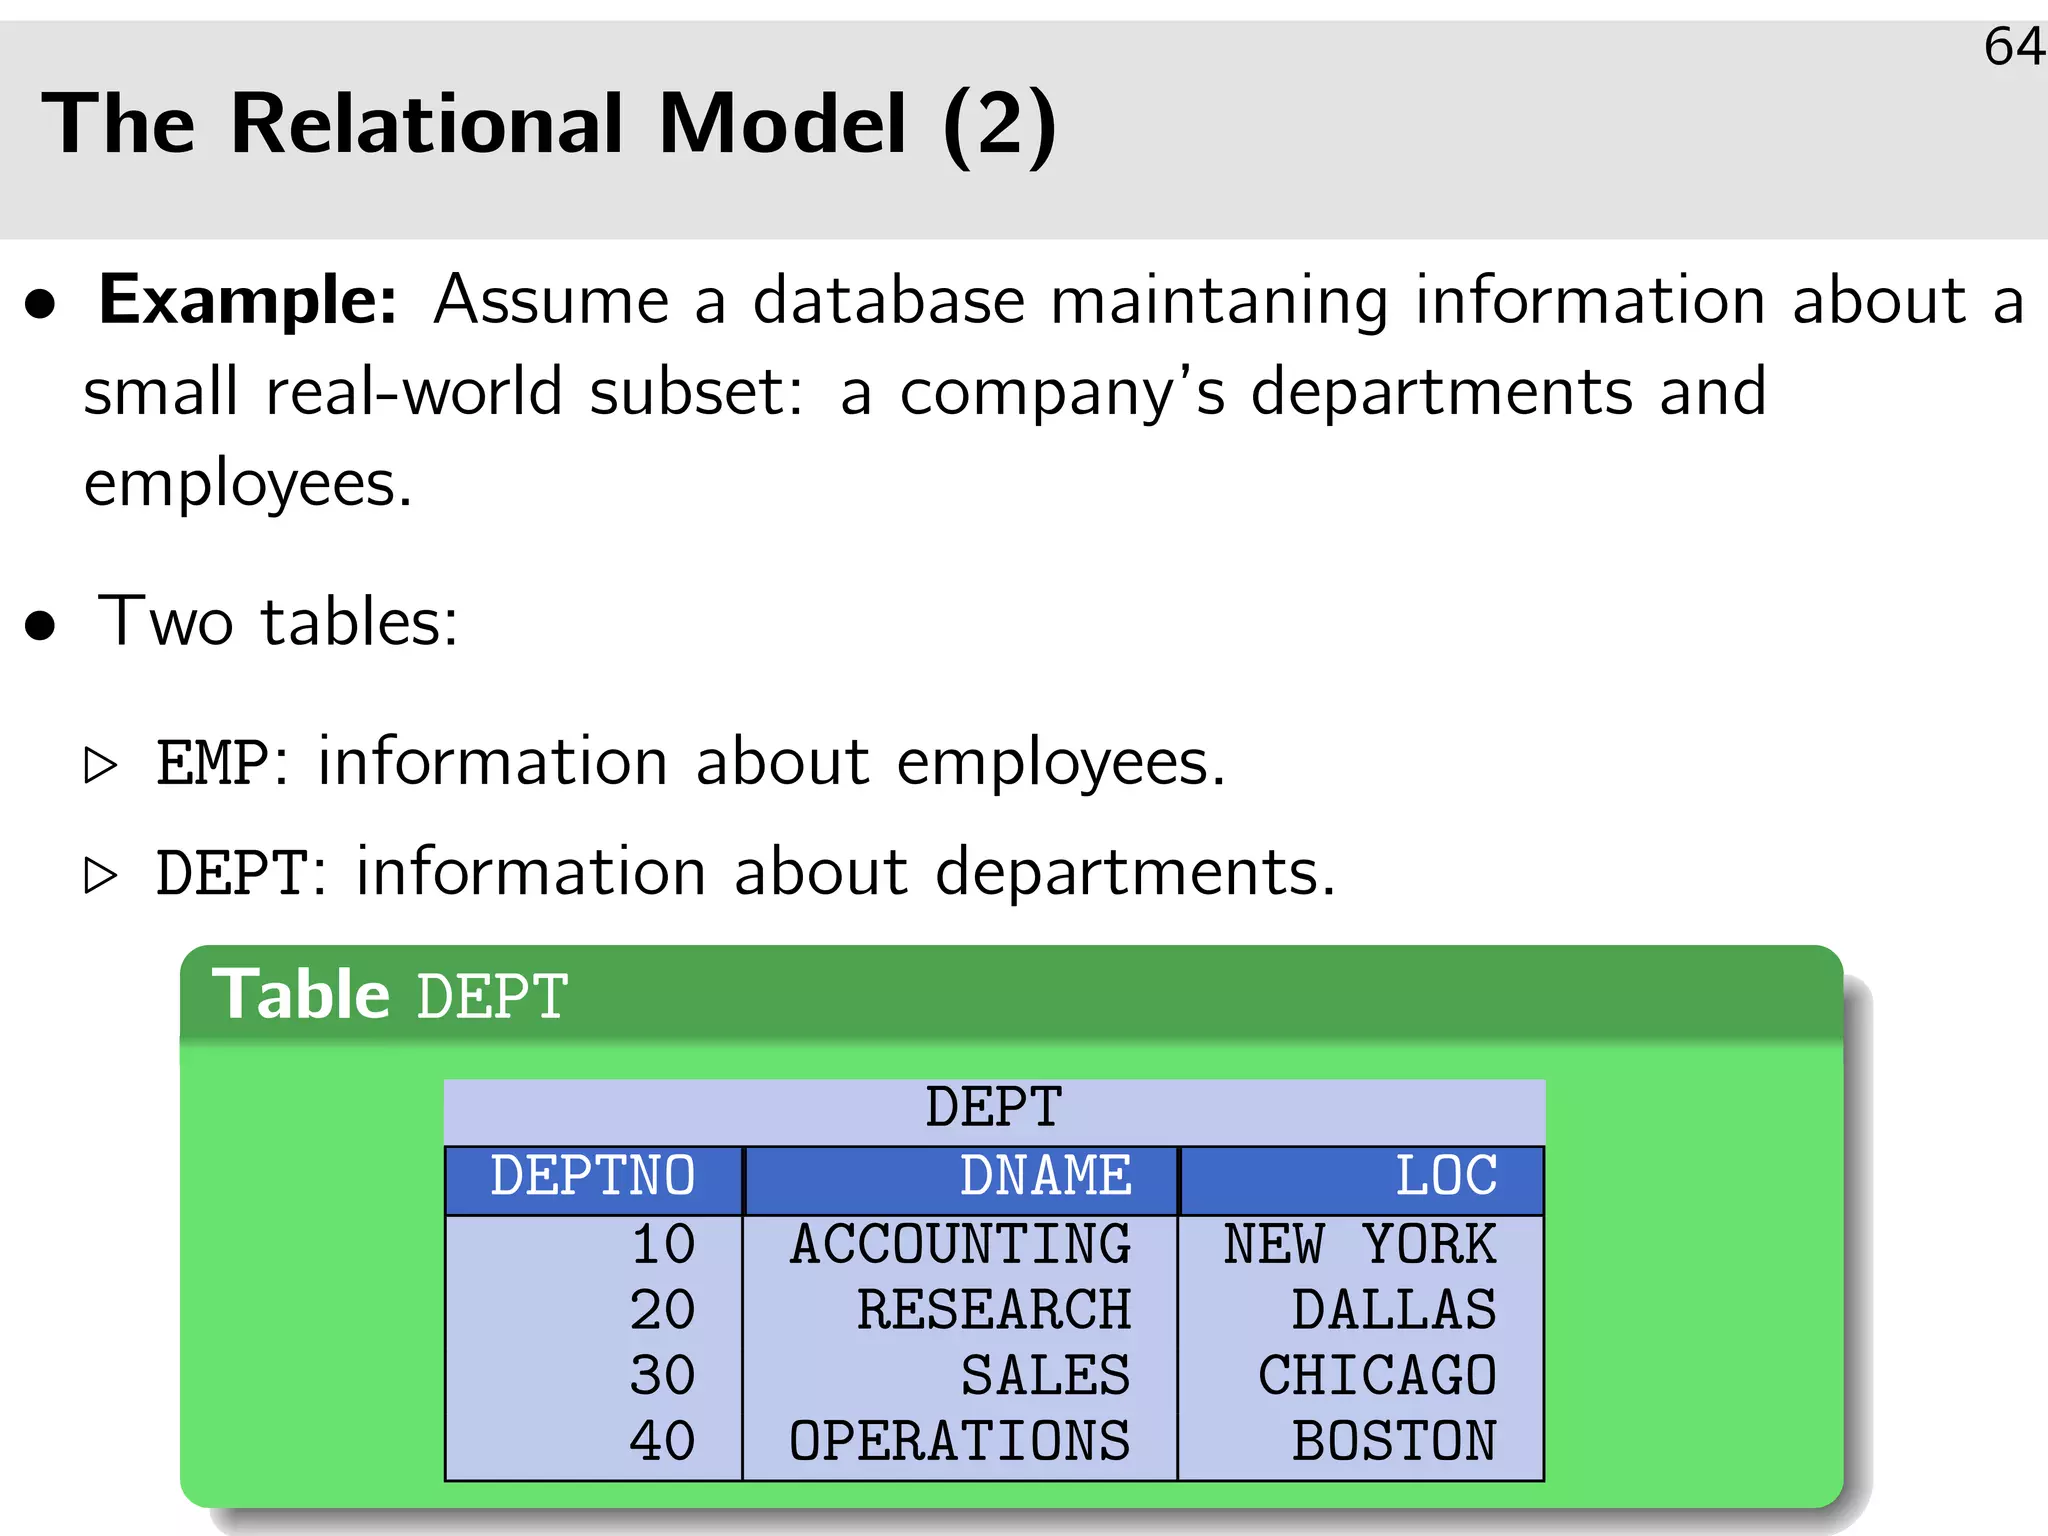Select the LOC column header
Image resolution: width=2048 pixels, height=1536 pixels.
[x=1445, y=1177]
